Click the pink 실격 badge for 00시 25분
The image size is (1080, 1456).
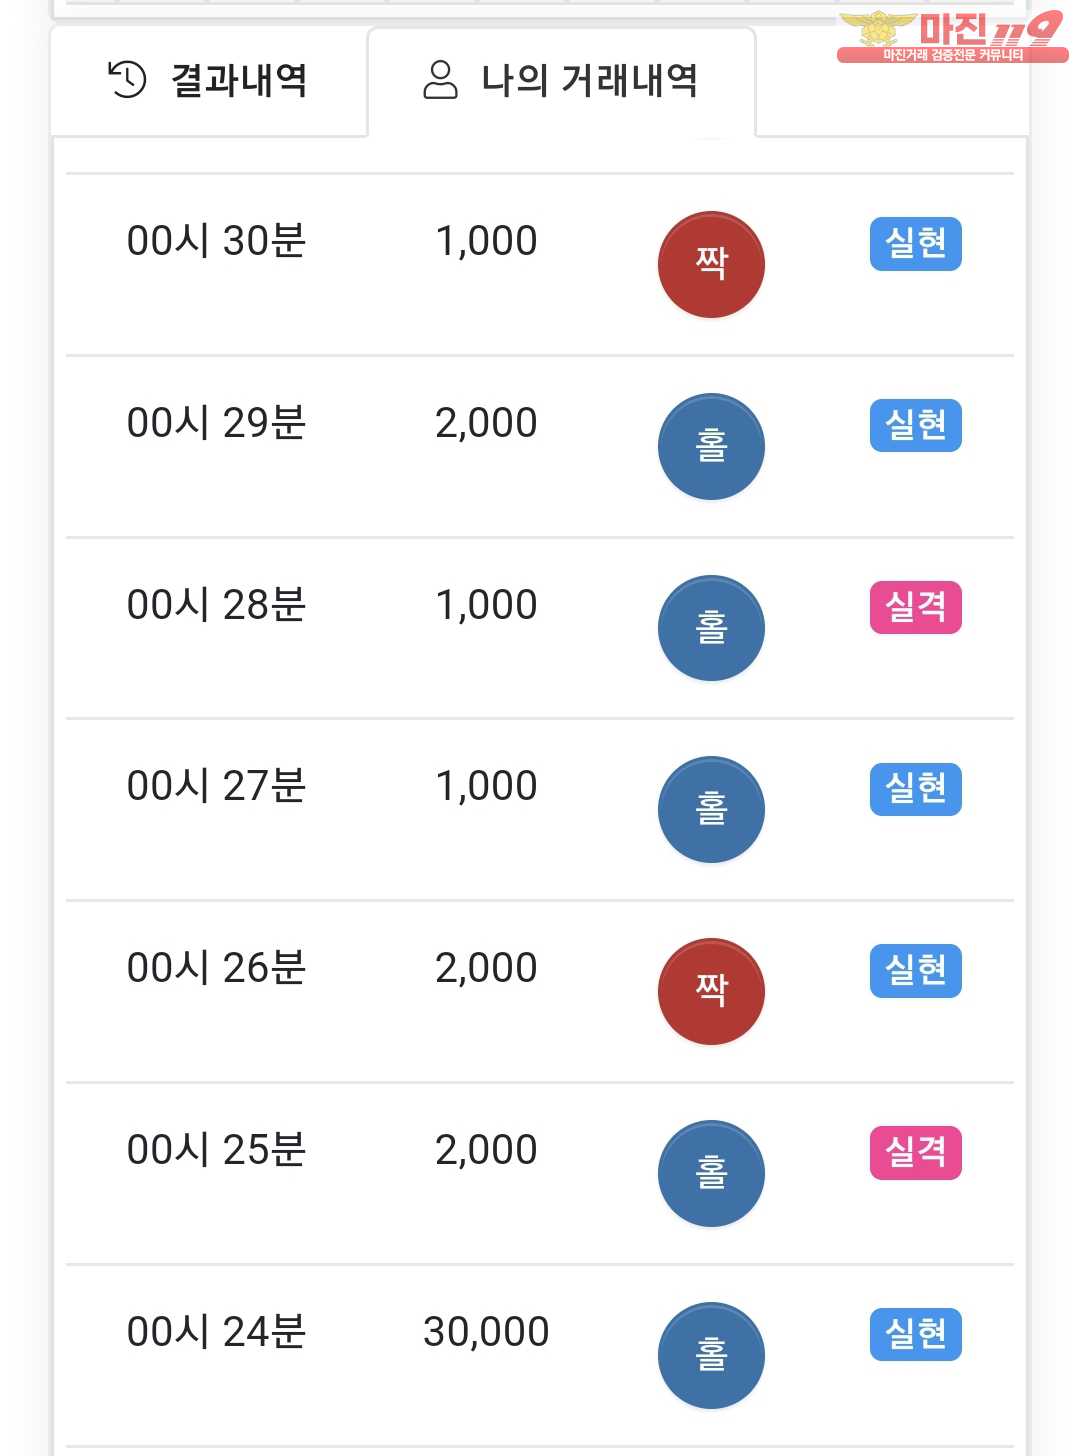(x=916, y=1153)
